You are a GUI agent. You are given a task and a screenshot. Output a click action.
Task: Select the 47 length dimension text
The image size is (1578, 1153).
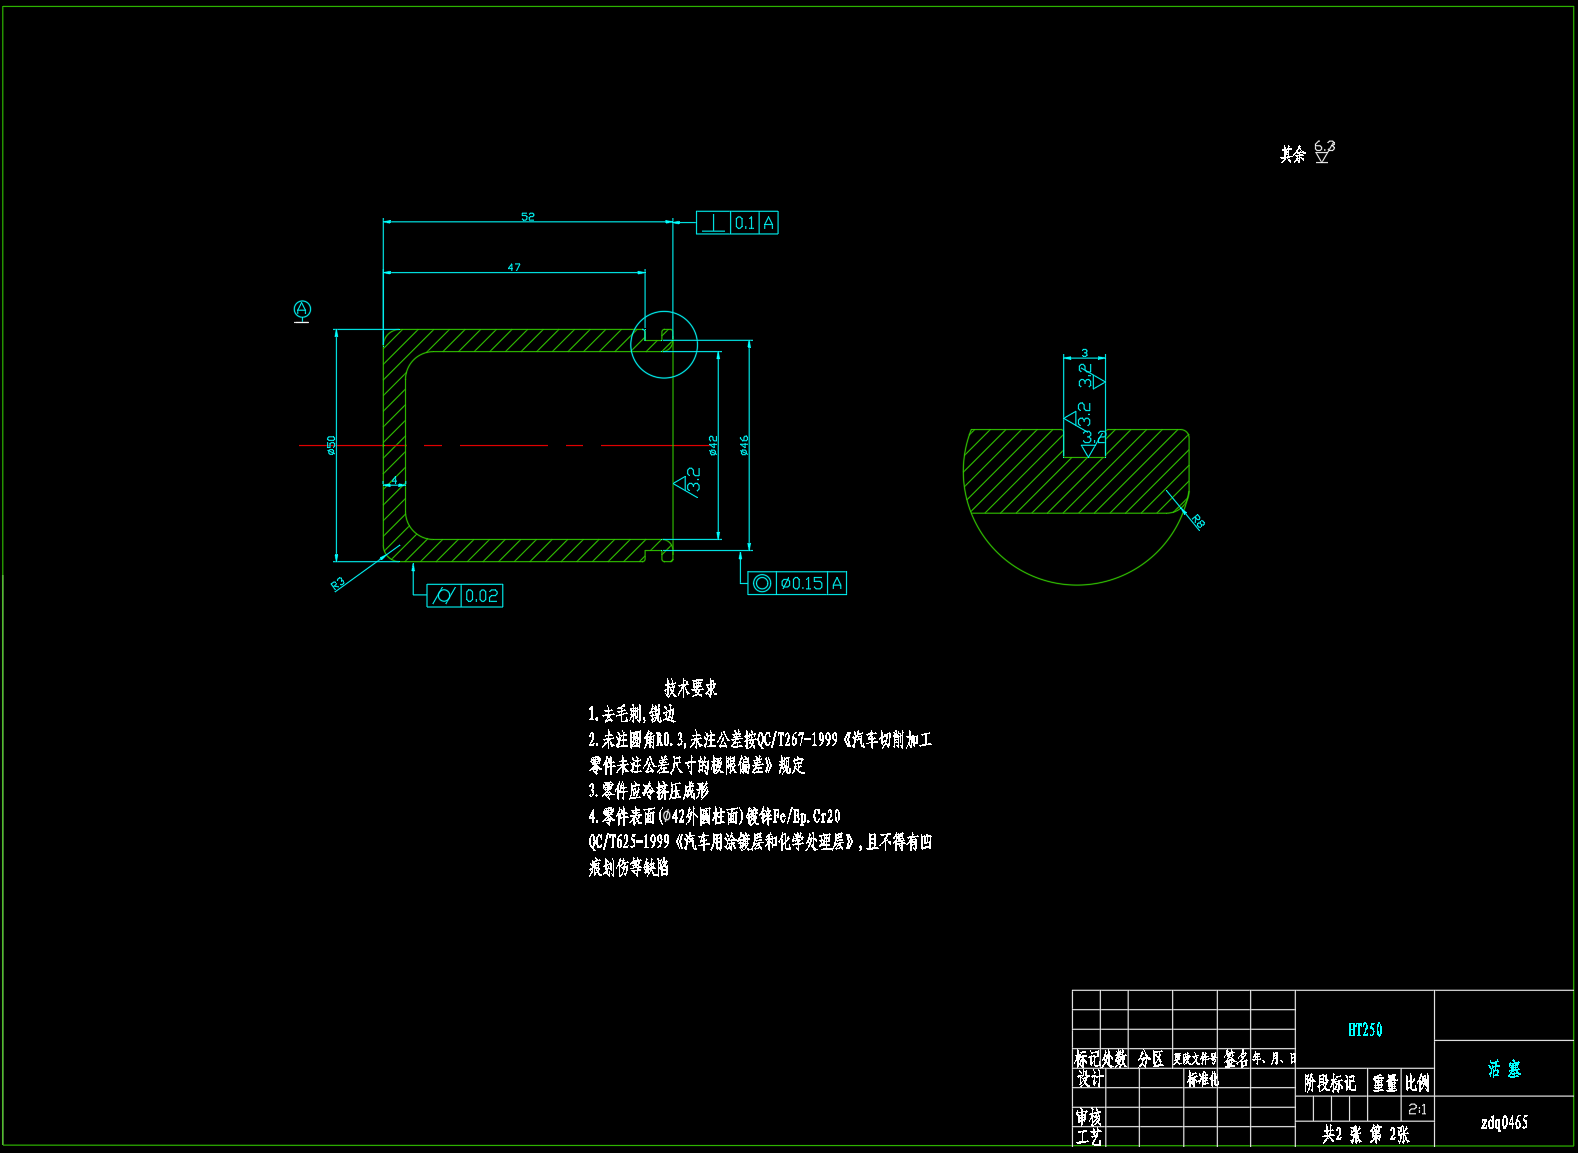pyautogui.click(x=514, y=267)
